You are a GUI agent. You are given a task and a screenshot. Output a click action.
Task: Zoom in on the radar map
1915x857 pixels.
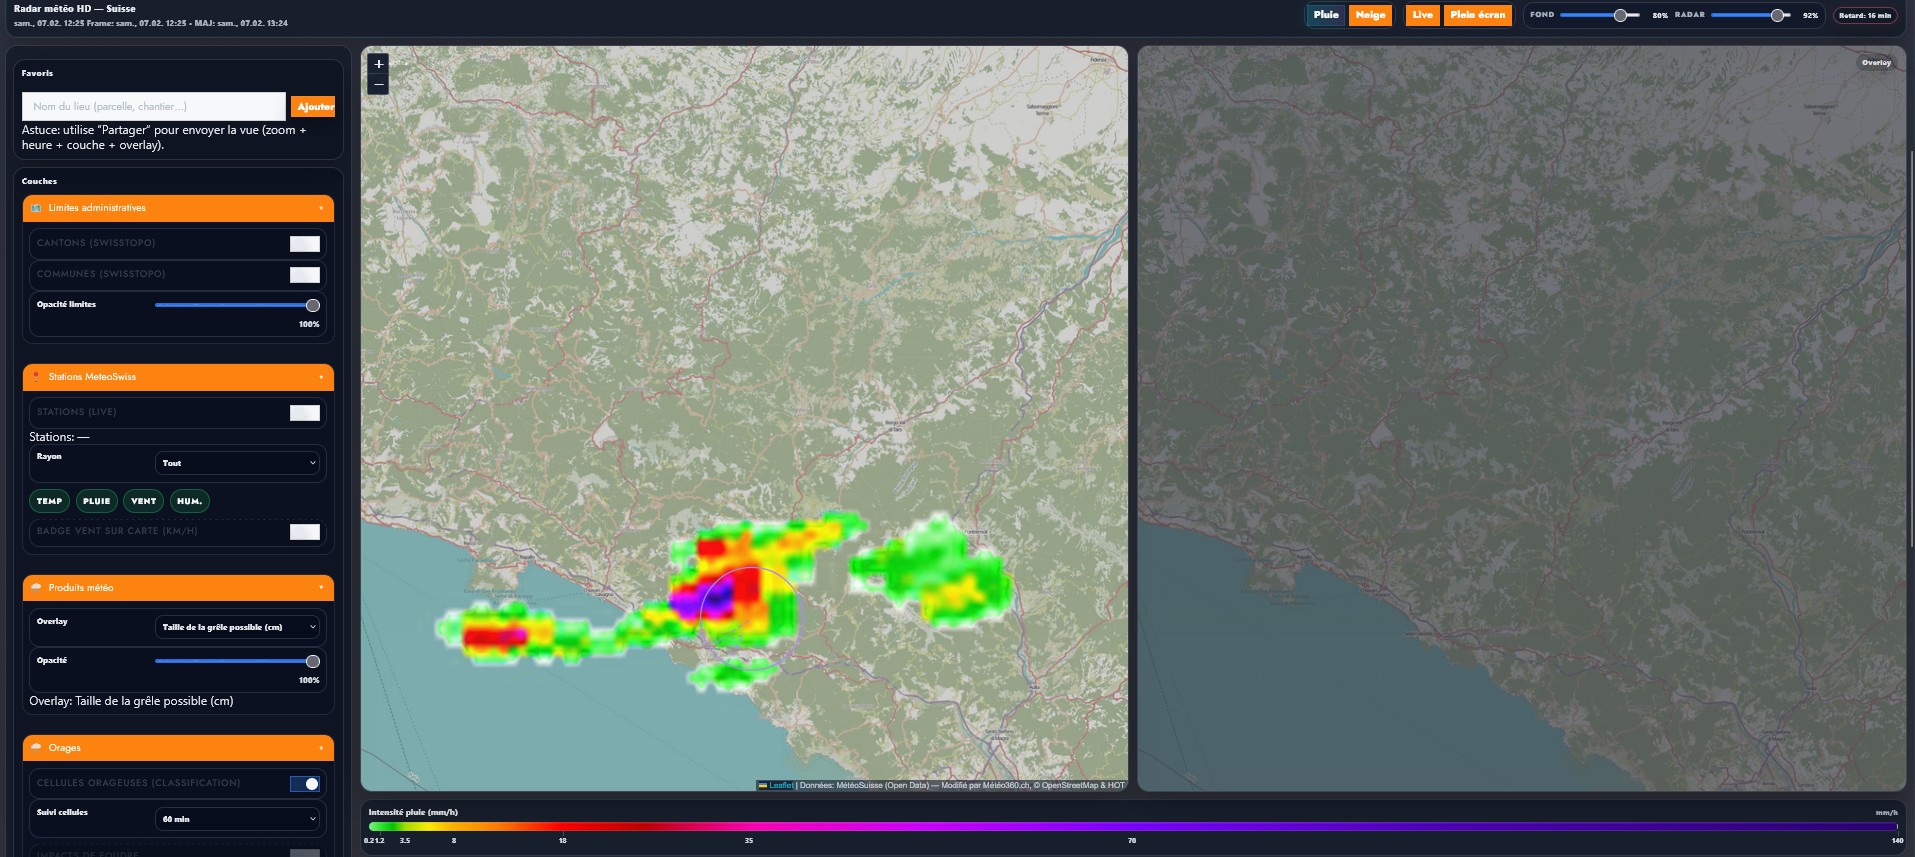(378, 64)
